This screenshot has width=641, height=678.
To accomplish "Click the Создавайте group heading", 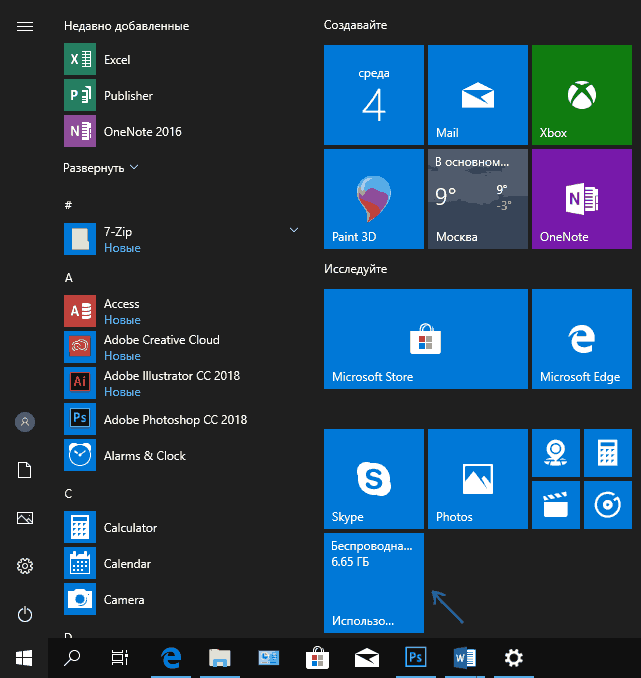I will click(x=355, y=25).
